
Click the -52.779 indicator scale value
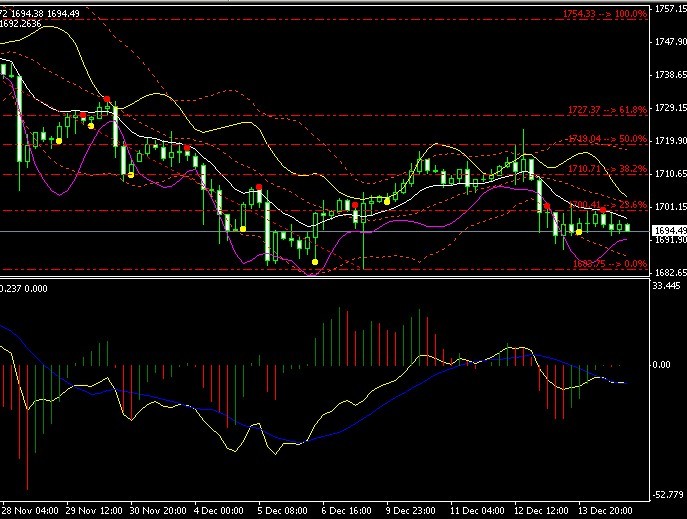coord(668,495)
